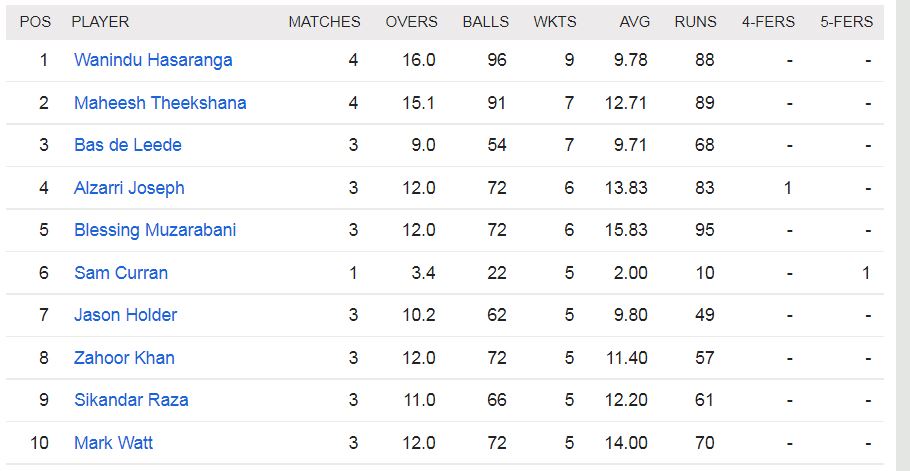Click the MATCHES column header
910x471 pixels.
(323, 22)
